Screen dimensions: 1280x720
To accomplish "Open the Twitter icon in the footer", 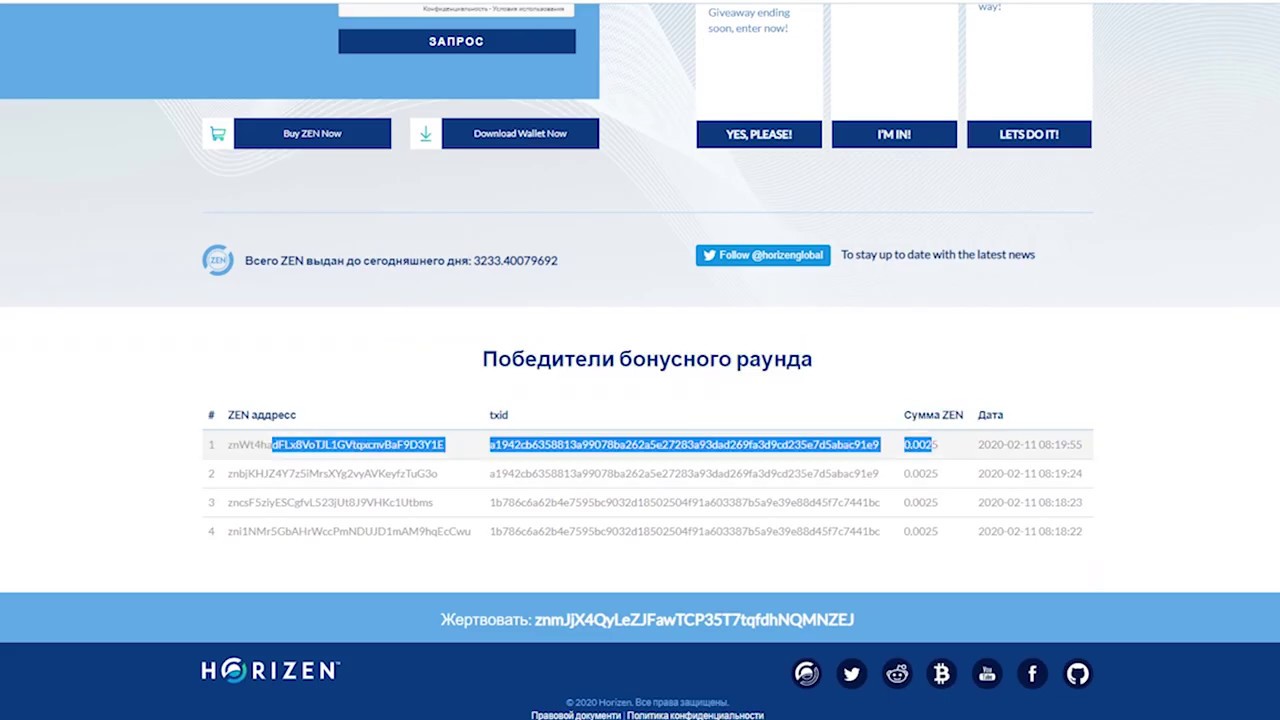I will pyautogui.click(x=852, y=674).
